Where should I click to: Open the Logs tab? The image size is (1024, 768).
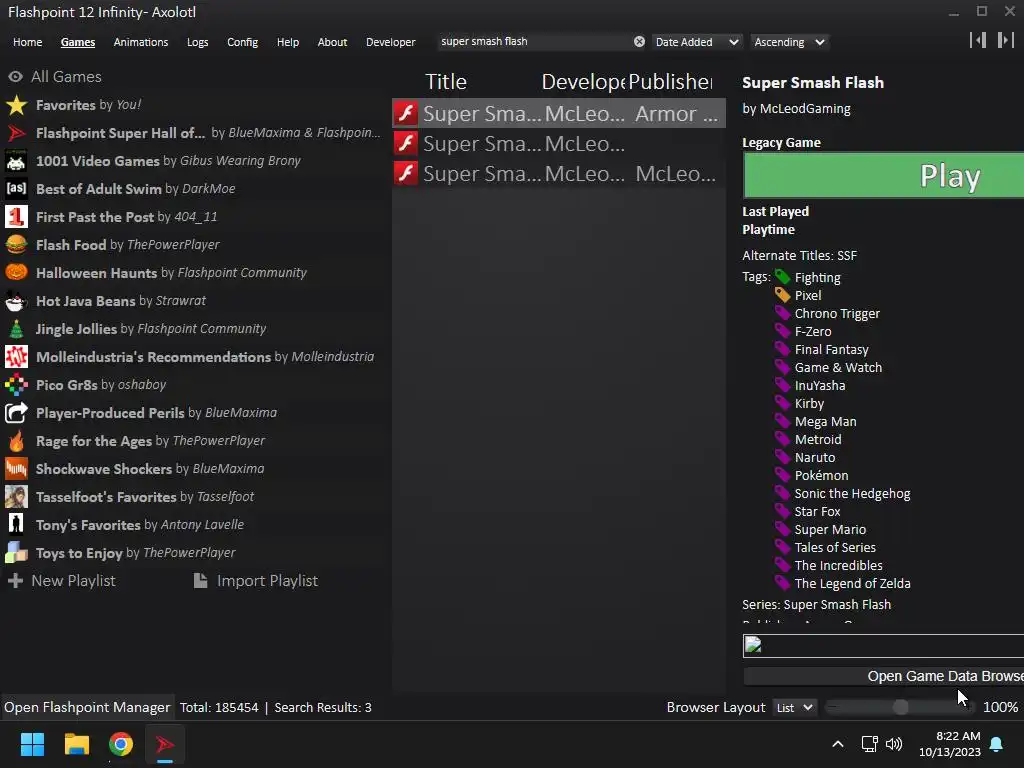point(197,42)
